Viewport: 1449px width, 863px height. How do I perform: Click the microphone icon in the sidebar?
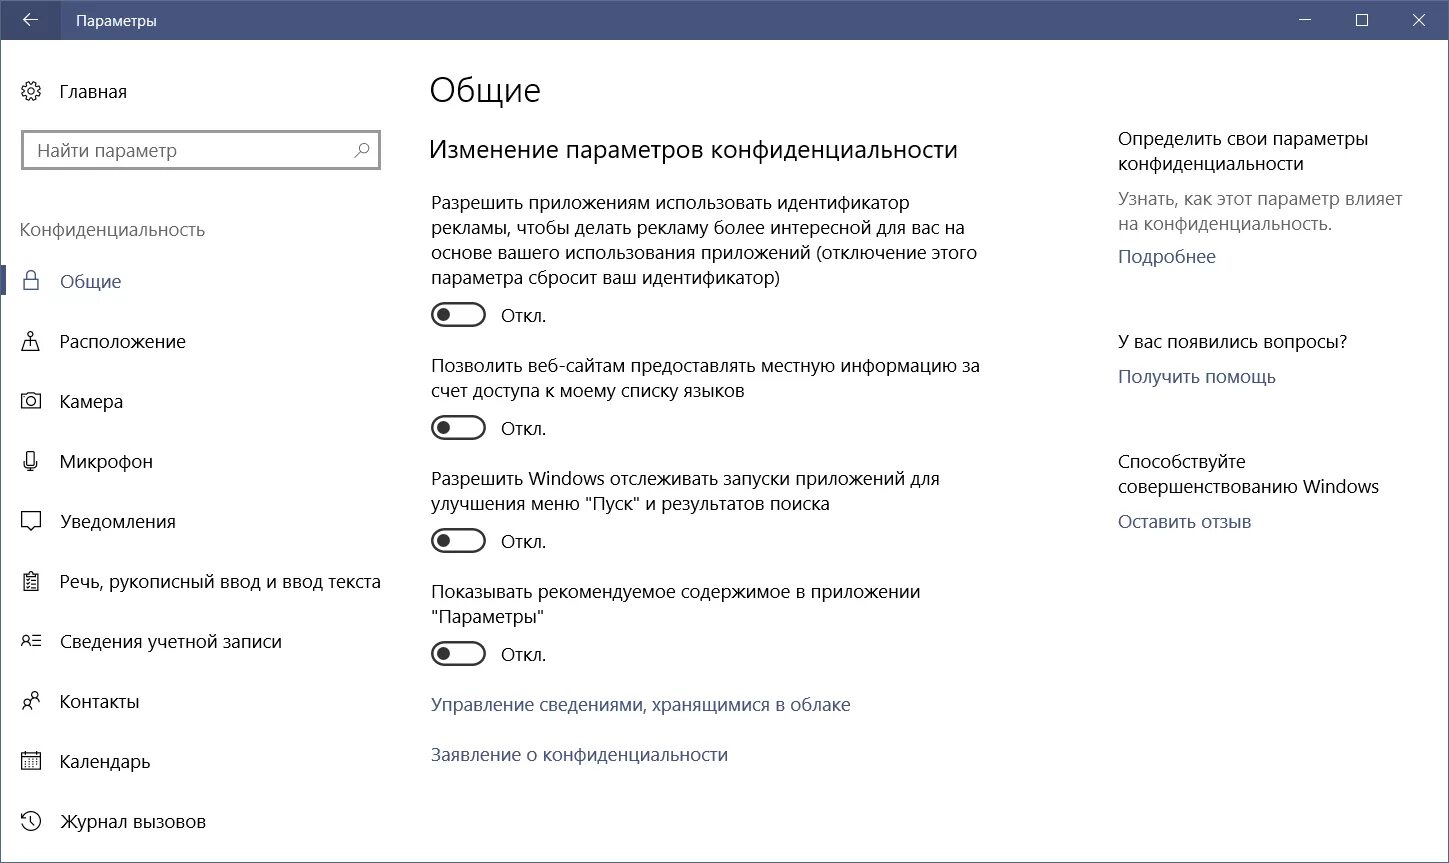tap(31, 461)
